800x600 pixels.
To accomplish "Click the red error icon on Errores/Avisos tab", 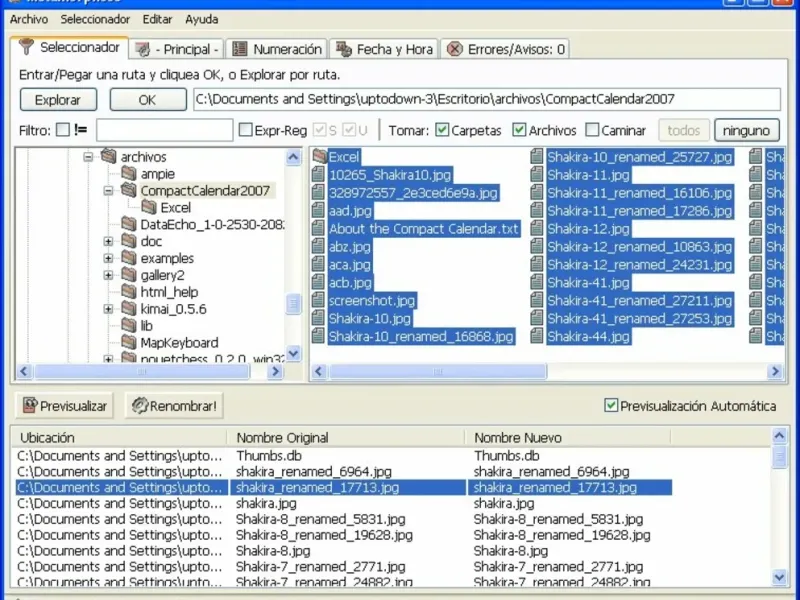I will (455, 49).
